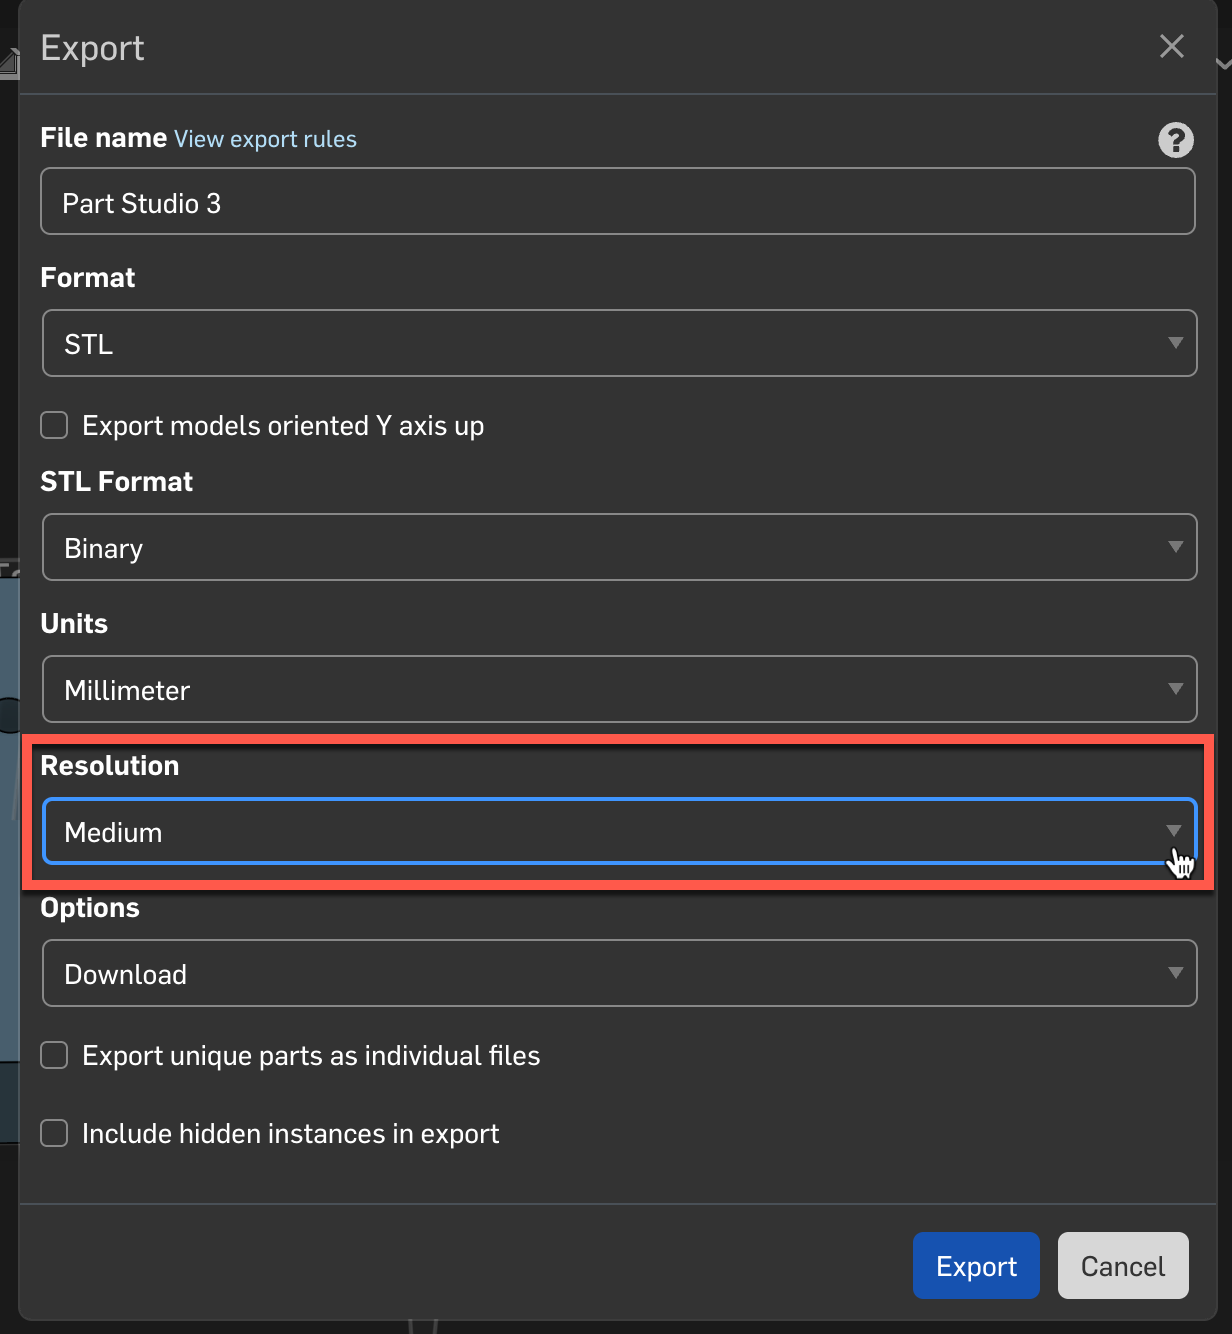Enable Export models oriented Y axis up

pos(54,425)
